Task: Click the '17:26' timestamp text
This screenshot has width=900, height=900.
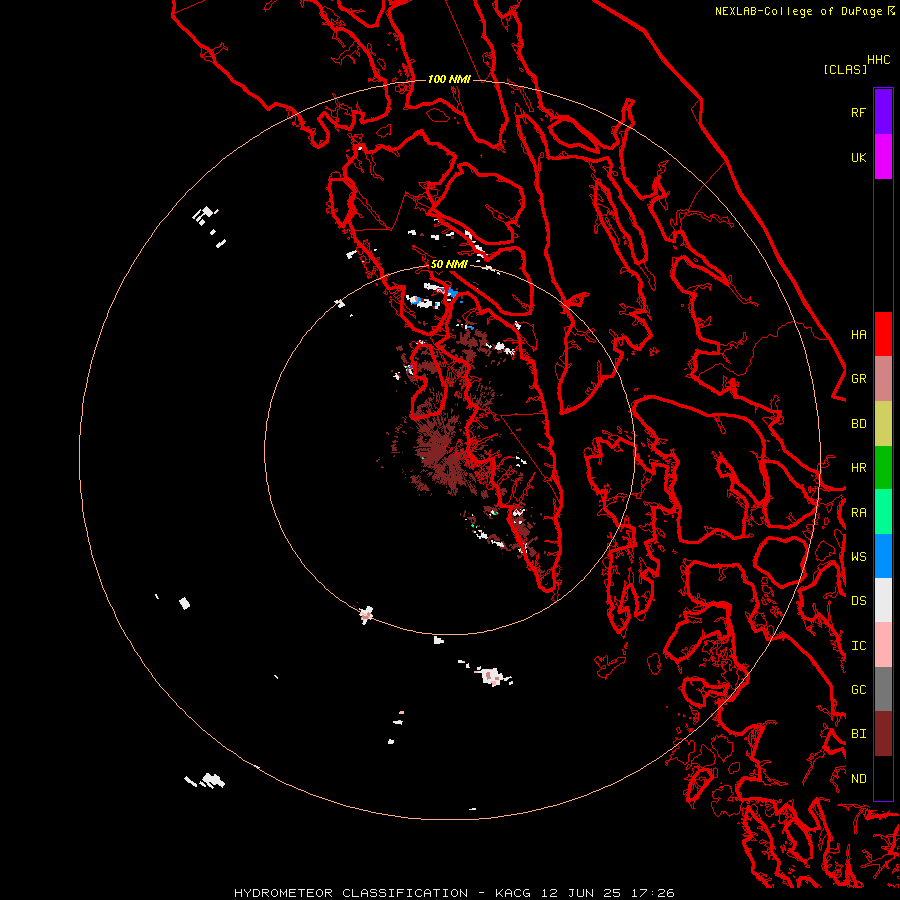Action: pyautogui.click(x=652, y=893)
